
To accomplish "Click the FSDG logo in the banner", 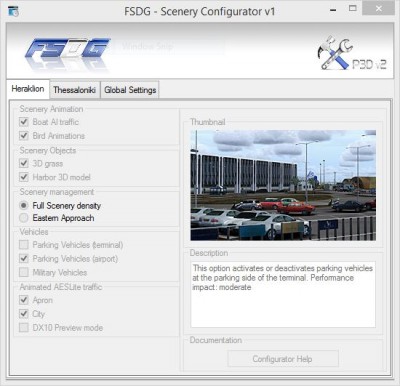I will click(x=67, y=52).
